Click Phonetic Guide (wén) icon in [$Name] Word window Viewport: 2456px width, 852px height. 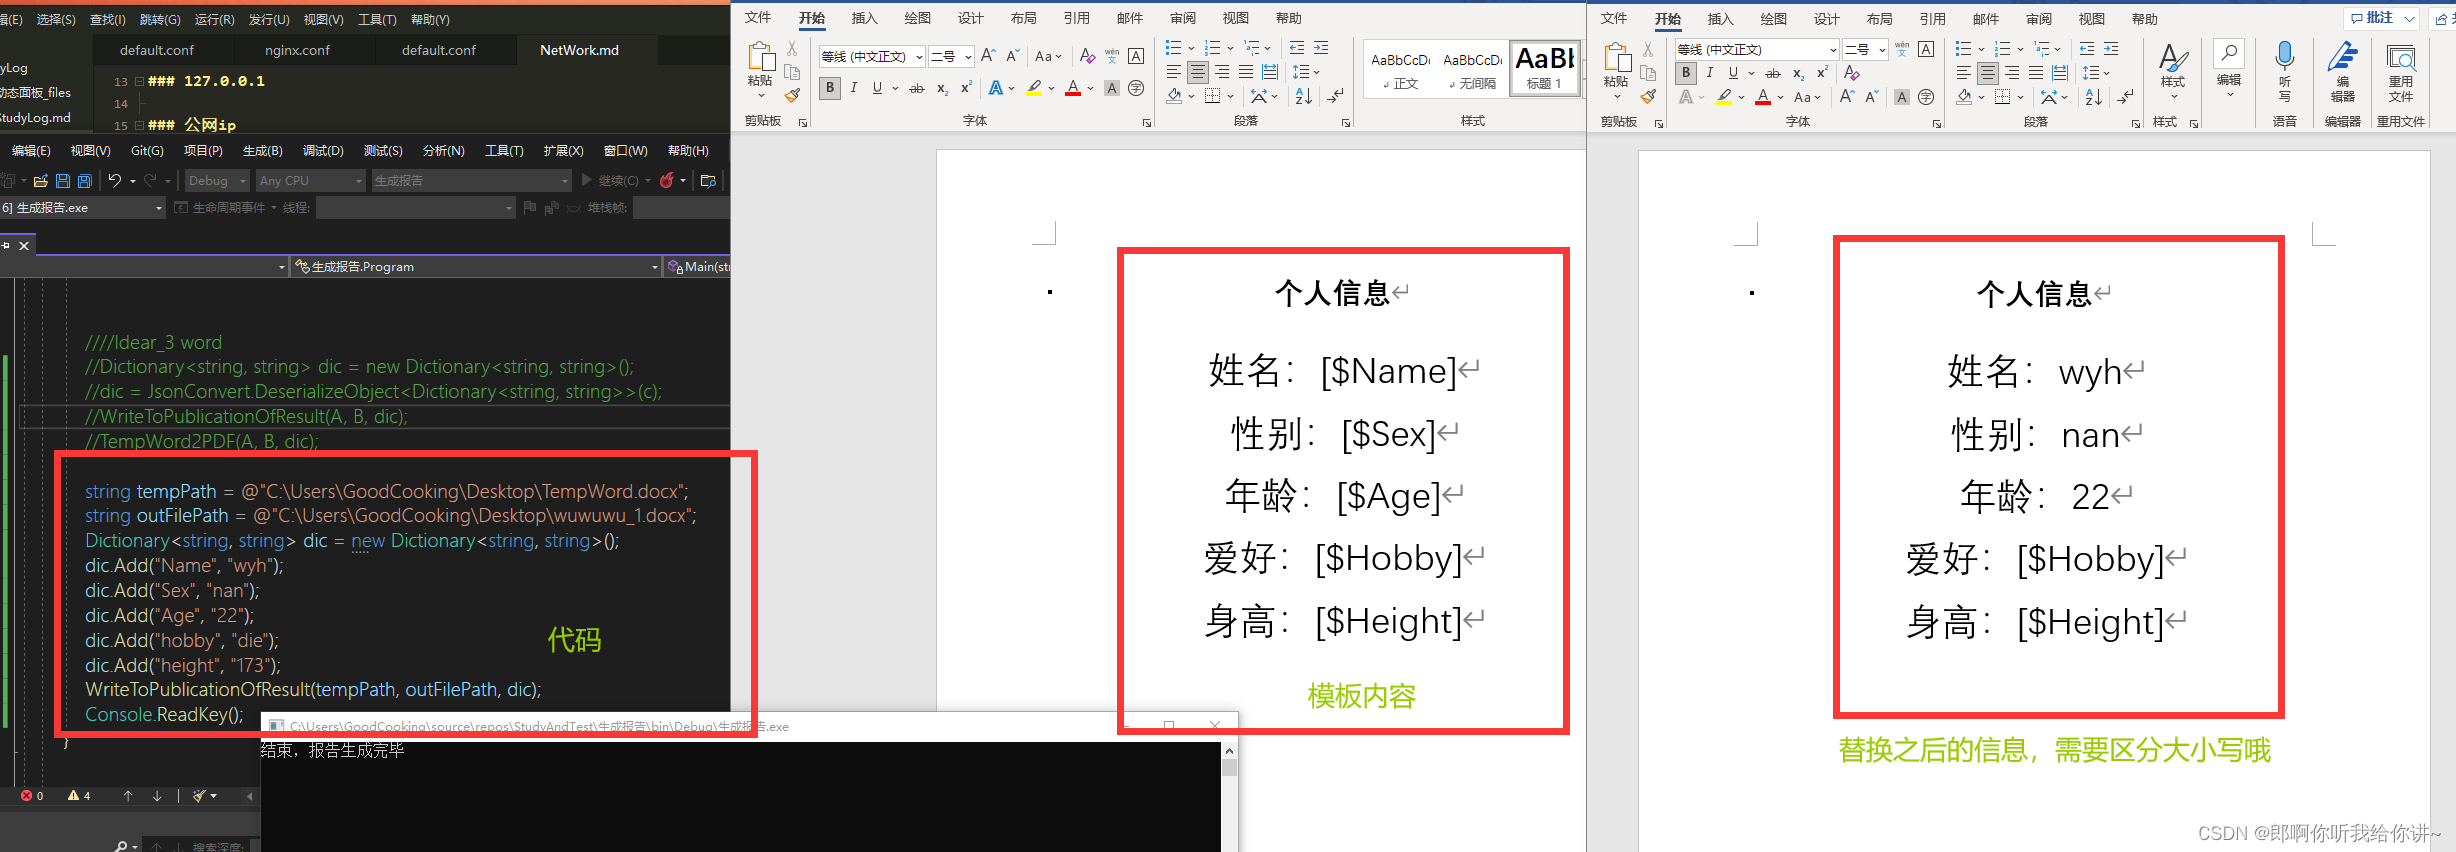(1112, 56)
